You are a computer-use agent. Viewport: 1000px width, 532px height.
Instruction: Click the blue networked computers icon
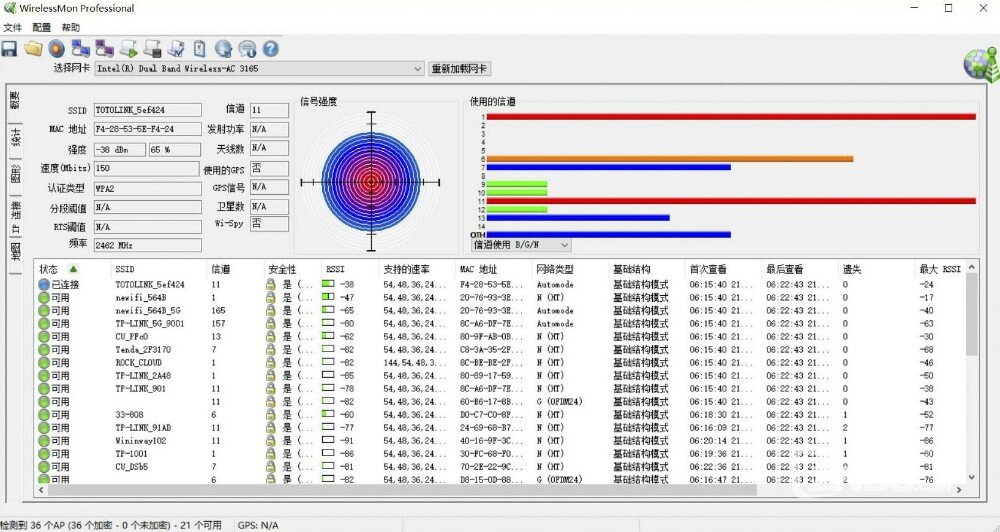point(81,48)
